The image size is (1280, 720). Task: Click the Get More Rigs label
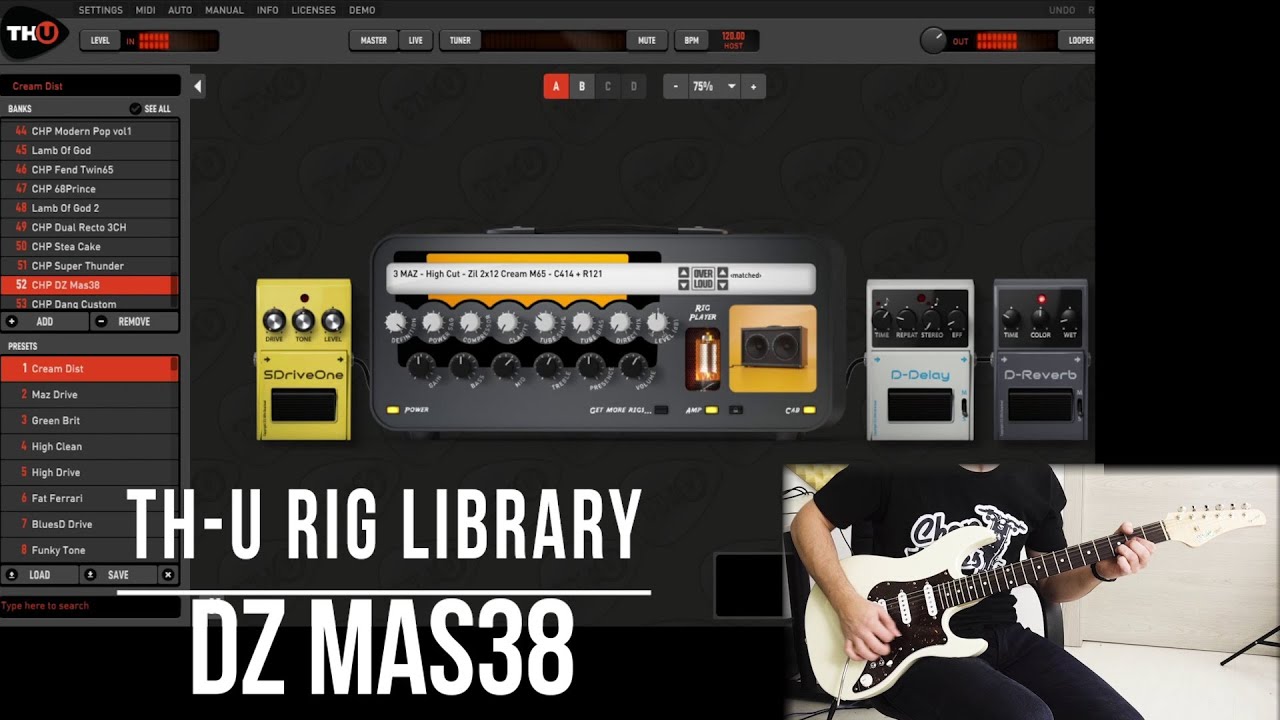tap(620, 410)
